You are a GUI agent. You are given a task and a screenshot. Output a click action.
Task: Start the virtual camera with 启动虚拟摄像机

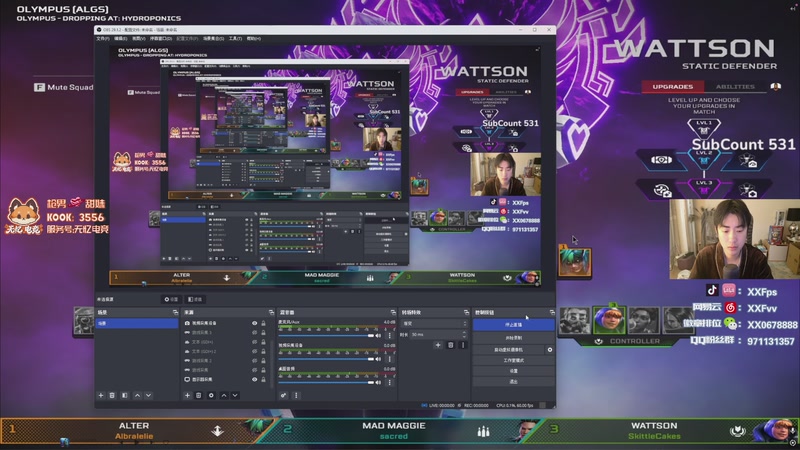click(509, 350)
